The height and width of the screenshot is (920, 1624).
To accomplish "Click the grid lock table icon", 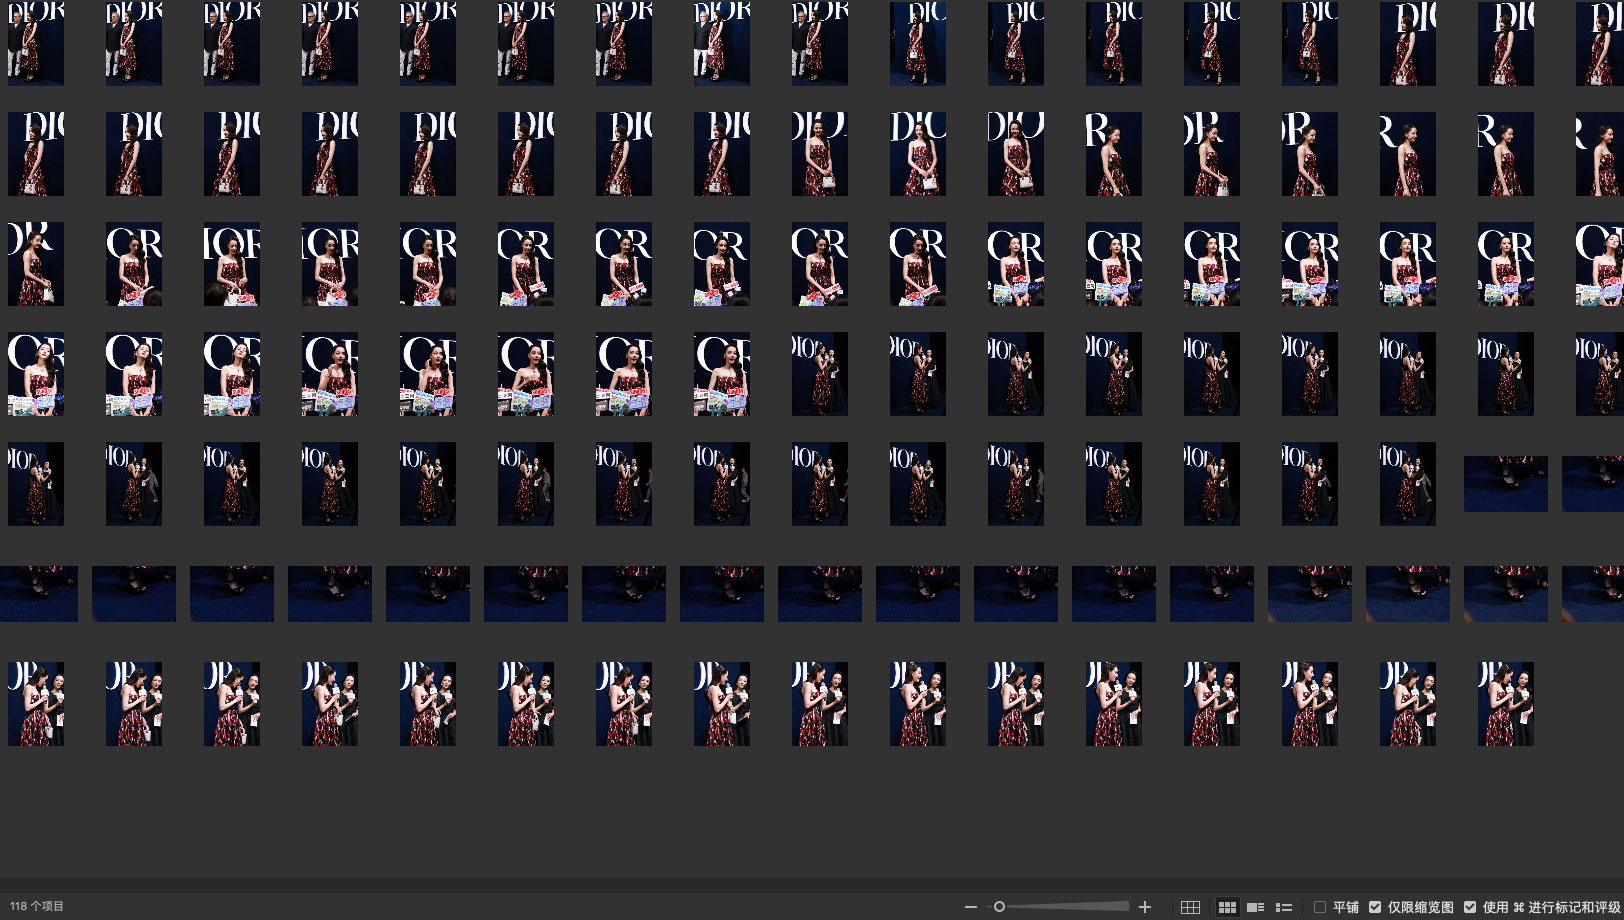I will [1190, 907].
